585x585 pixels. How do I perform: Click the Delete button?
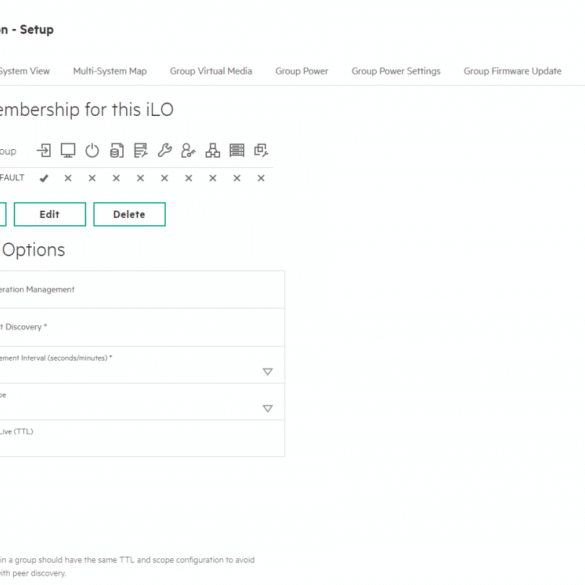[x=129, y=214]
